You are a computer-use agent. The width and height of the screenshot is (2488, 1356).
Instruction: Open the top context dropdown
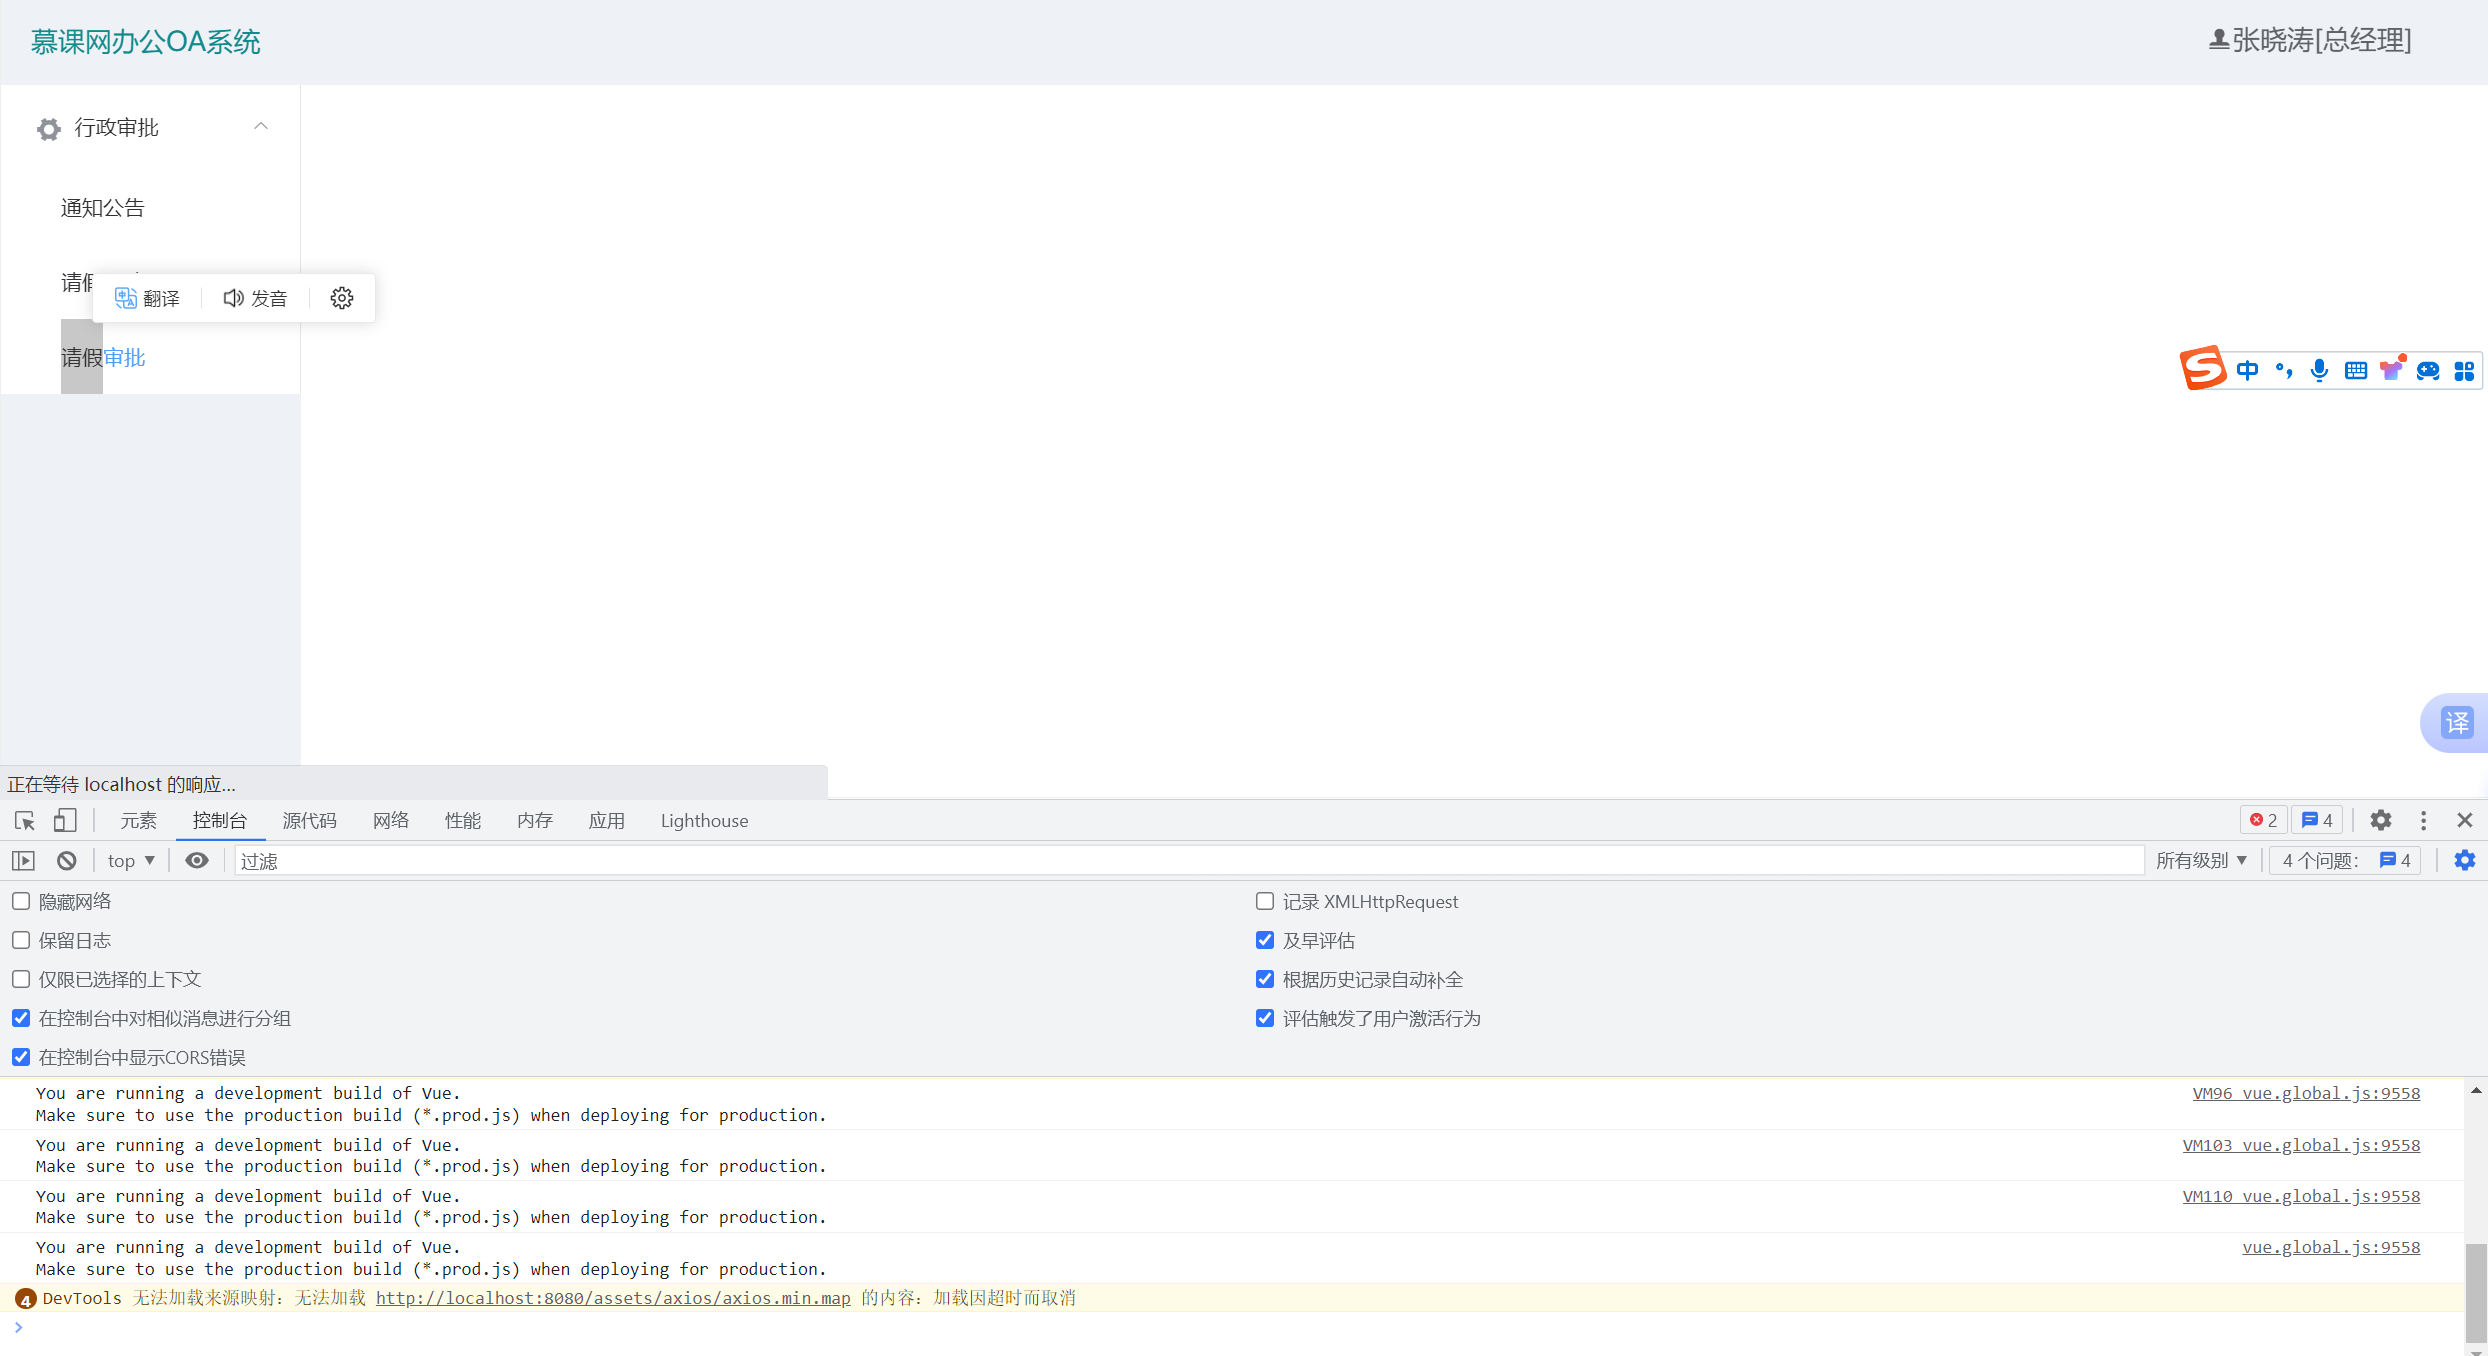click(x=131, y=861)
